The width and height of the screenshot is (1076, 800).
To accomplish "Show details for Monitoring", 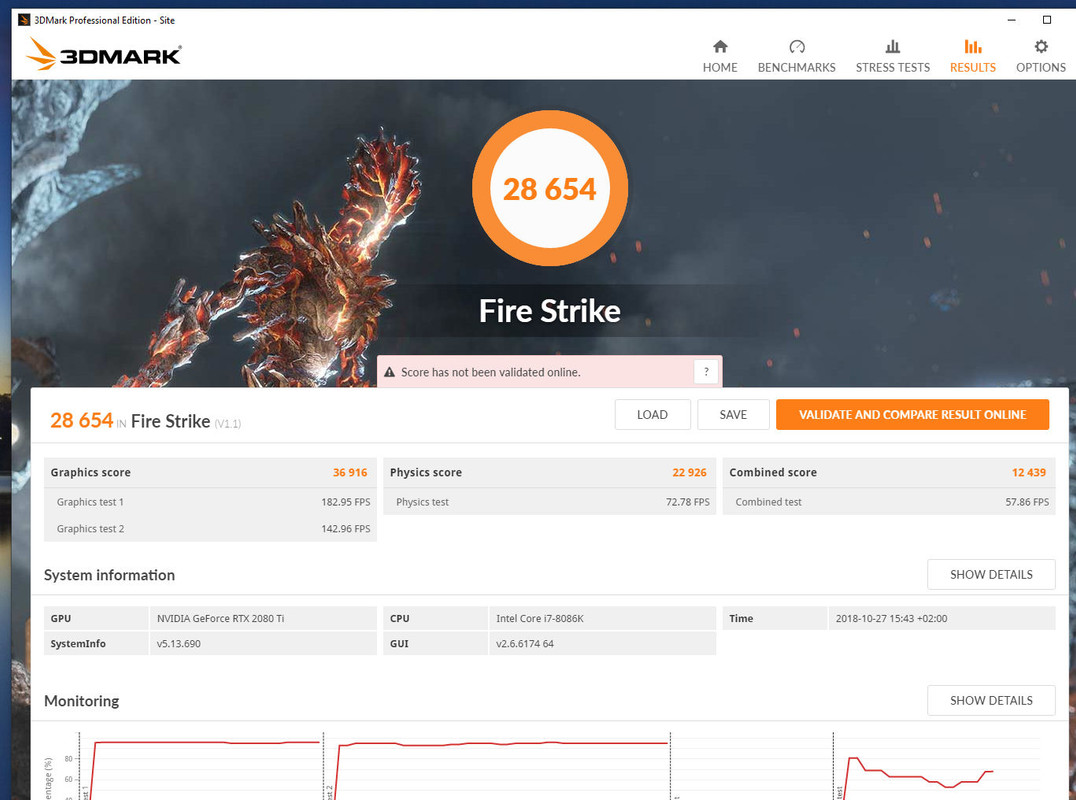I will tap(991, 701).
